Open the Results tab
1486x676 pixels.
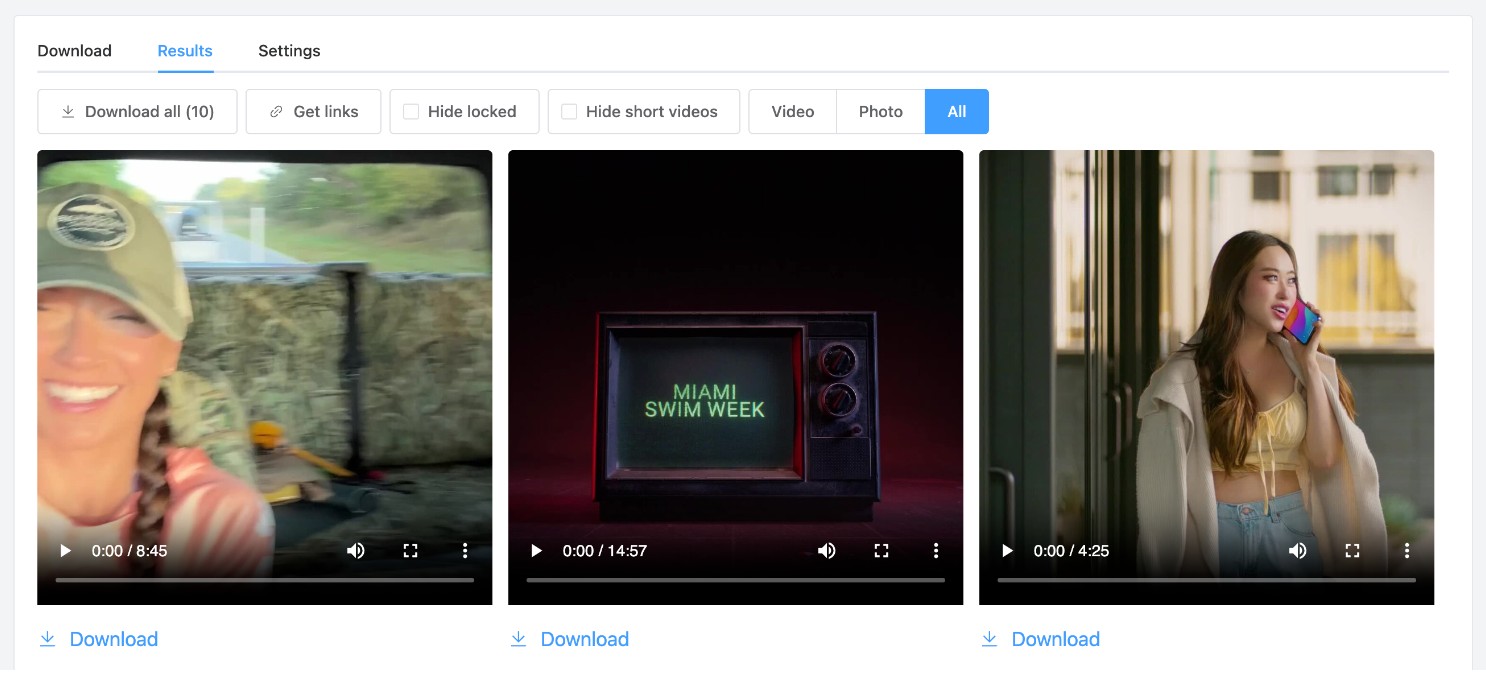pyautogui.click(x=185, y=51)
